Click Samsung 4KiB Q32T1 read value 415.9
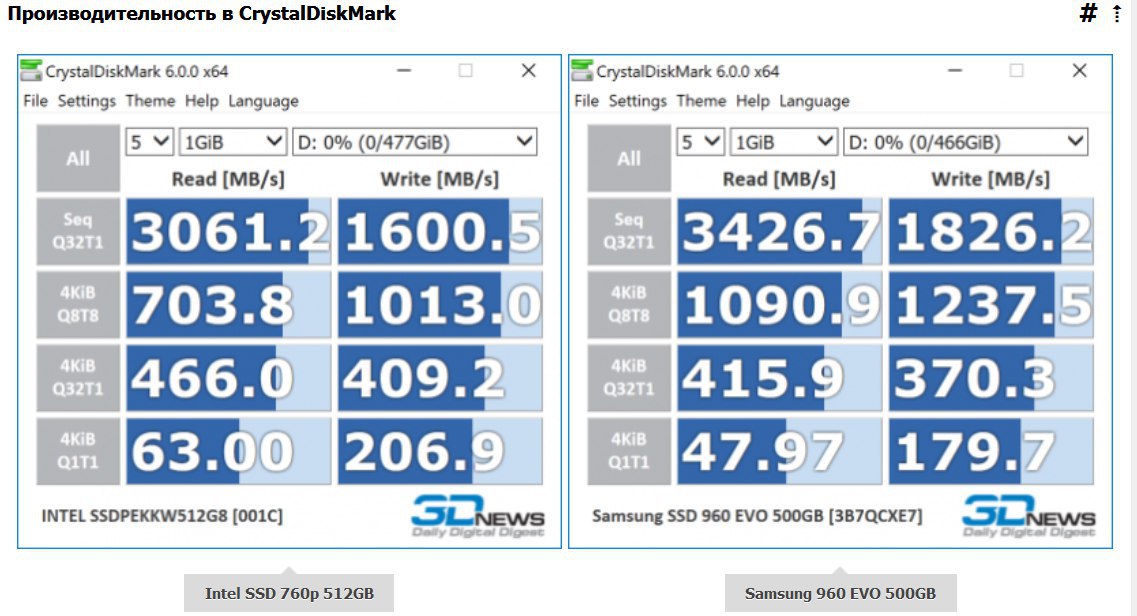 [x=780, y=378]
